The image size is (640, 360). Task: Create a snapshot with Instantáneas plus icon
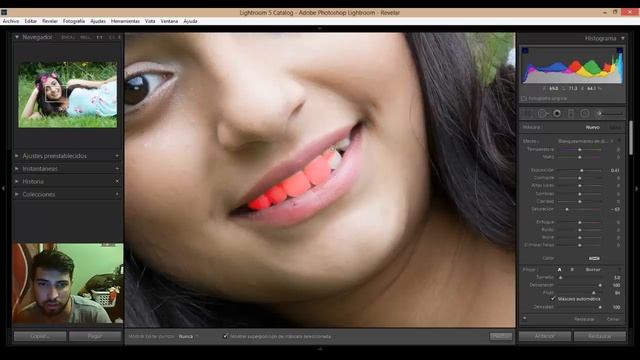coord(117,169)
